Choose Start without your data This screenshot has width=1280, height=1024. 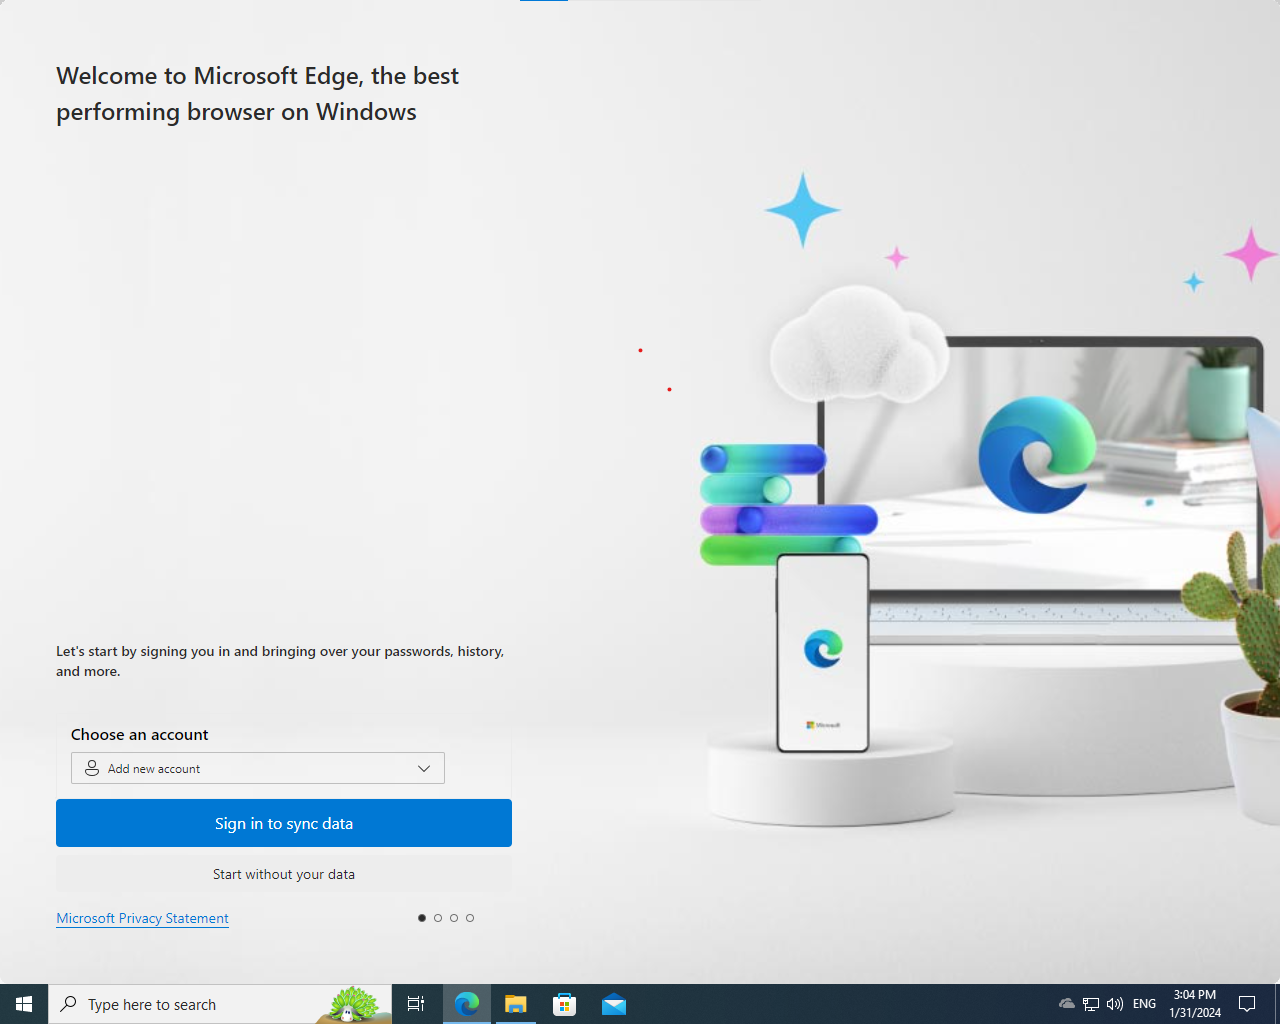click(x=284, y=874)
